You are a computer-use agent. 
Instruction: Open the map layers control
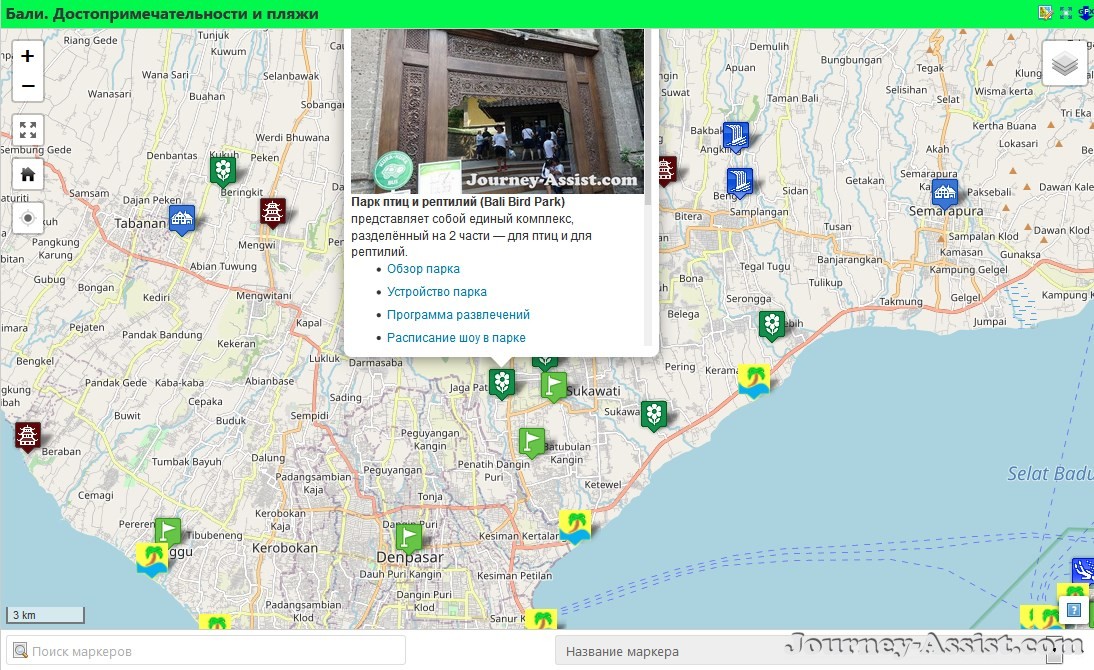(1065, 64)
